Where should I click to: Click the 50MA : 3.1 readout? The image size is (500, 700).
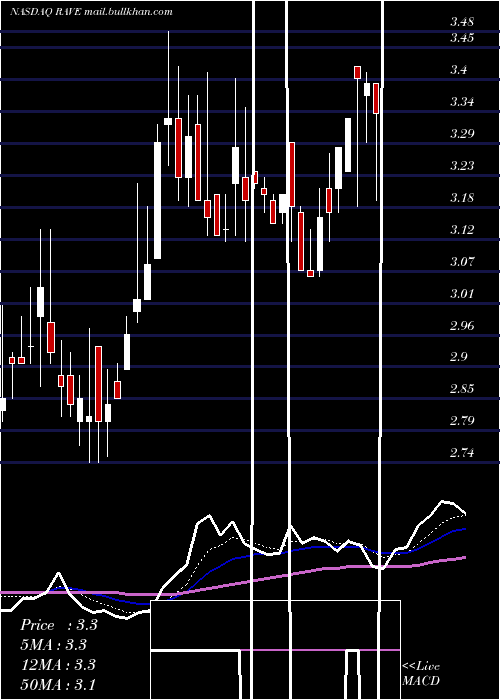coord(58,684)
